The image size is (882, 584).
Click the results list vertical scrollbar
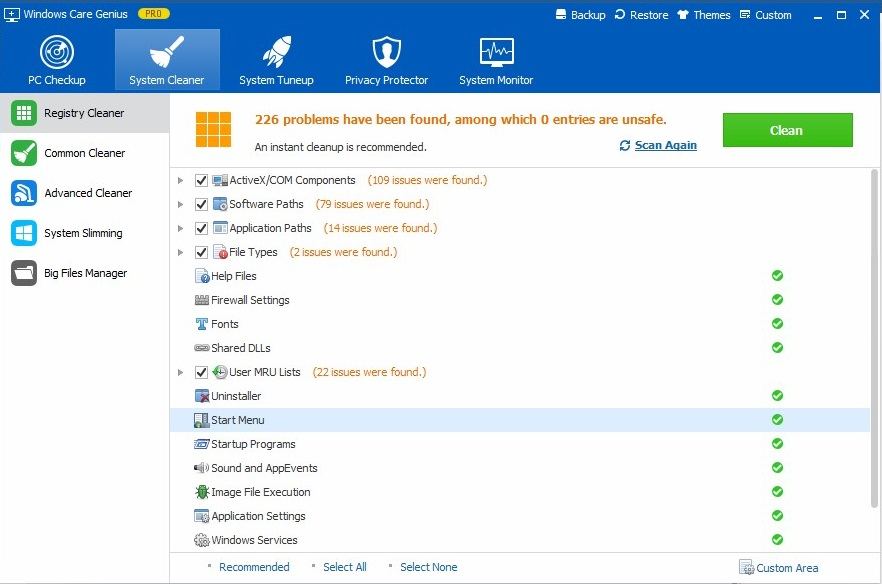pos(875,338)
